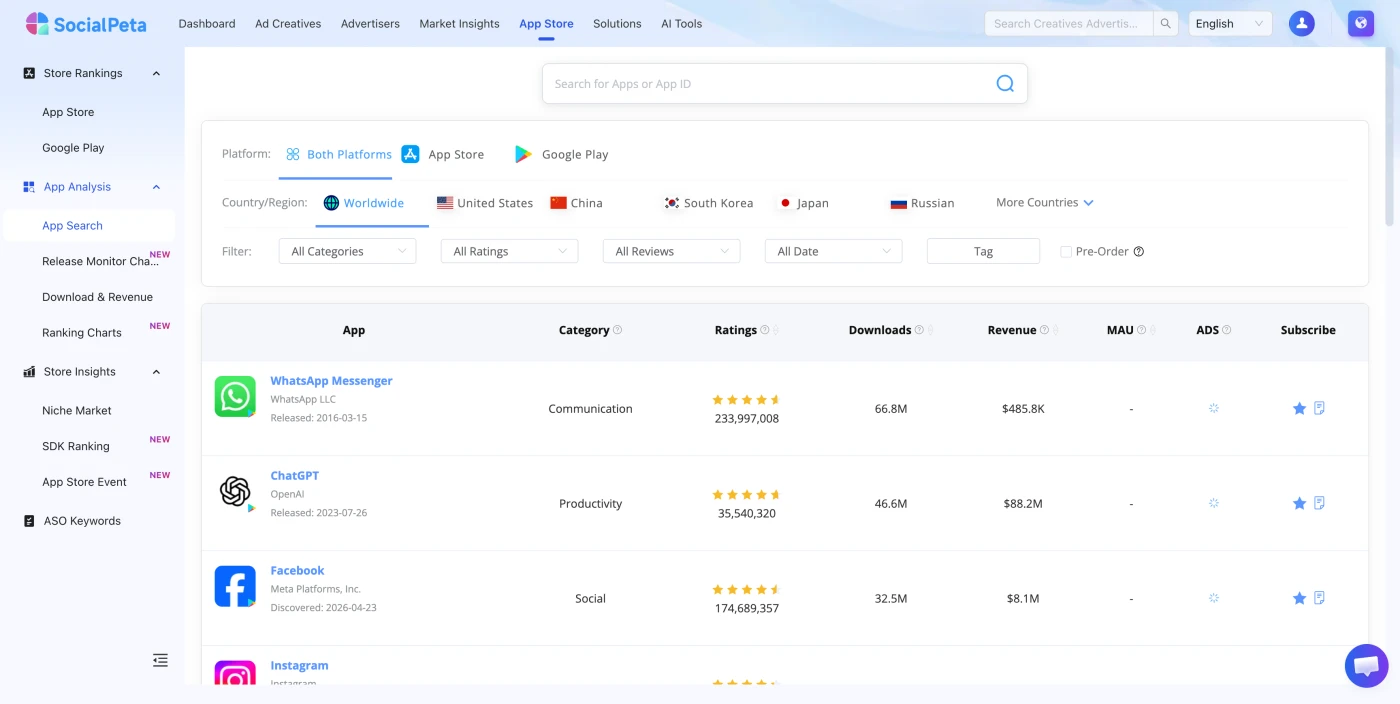Image resolution: width=1400 pixels, height=704 pixels.
Task: Click the Category column info icon
Action: coord(617,330)
